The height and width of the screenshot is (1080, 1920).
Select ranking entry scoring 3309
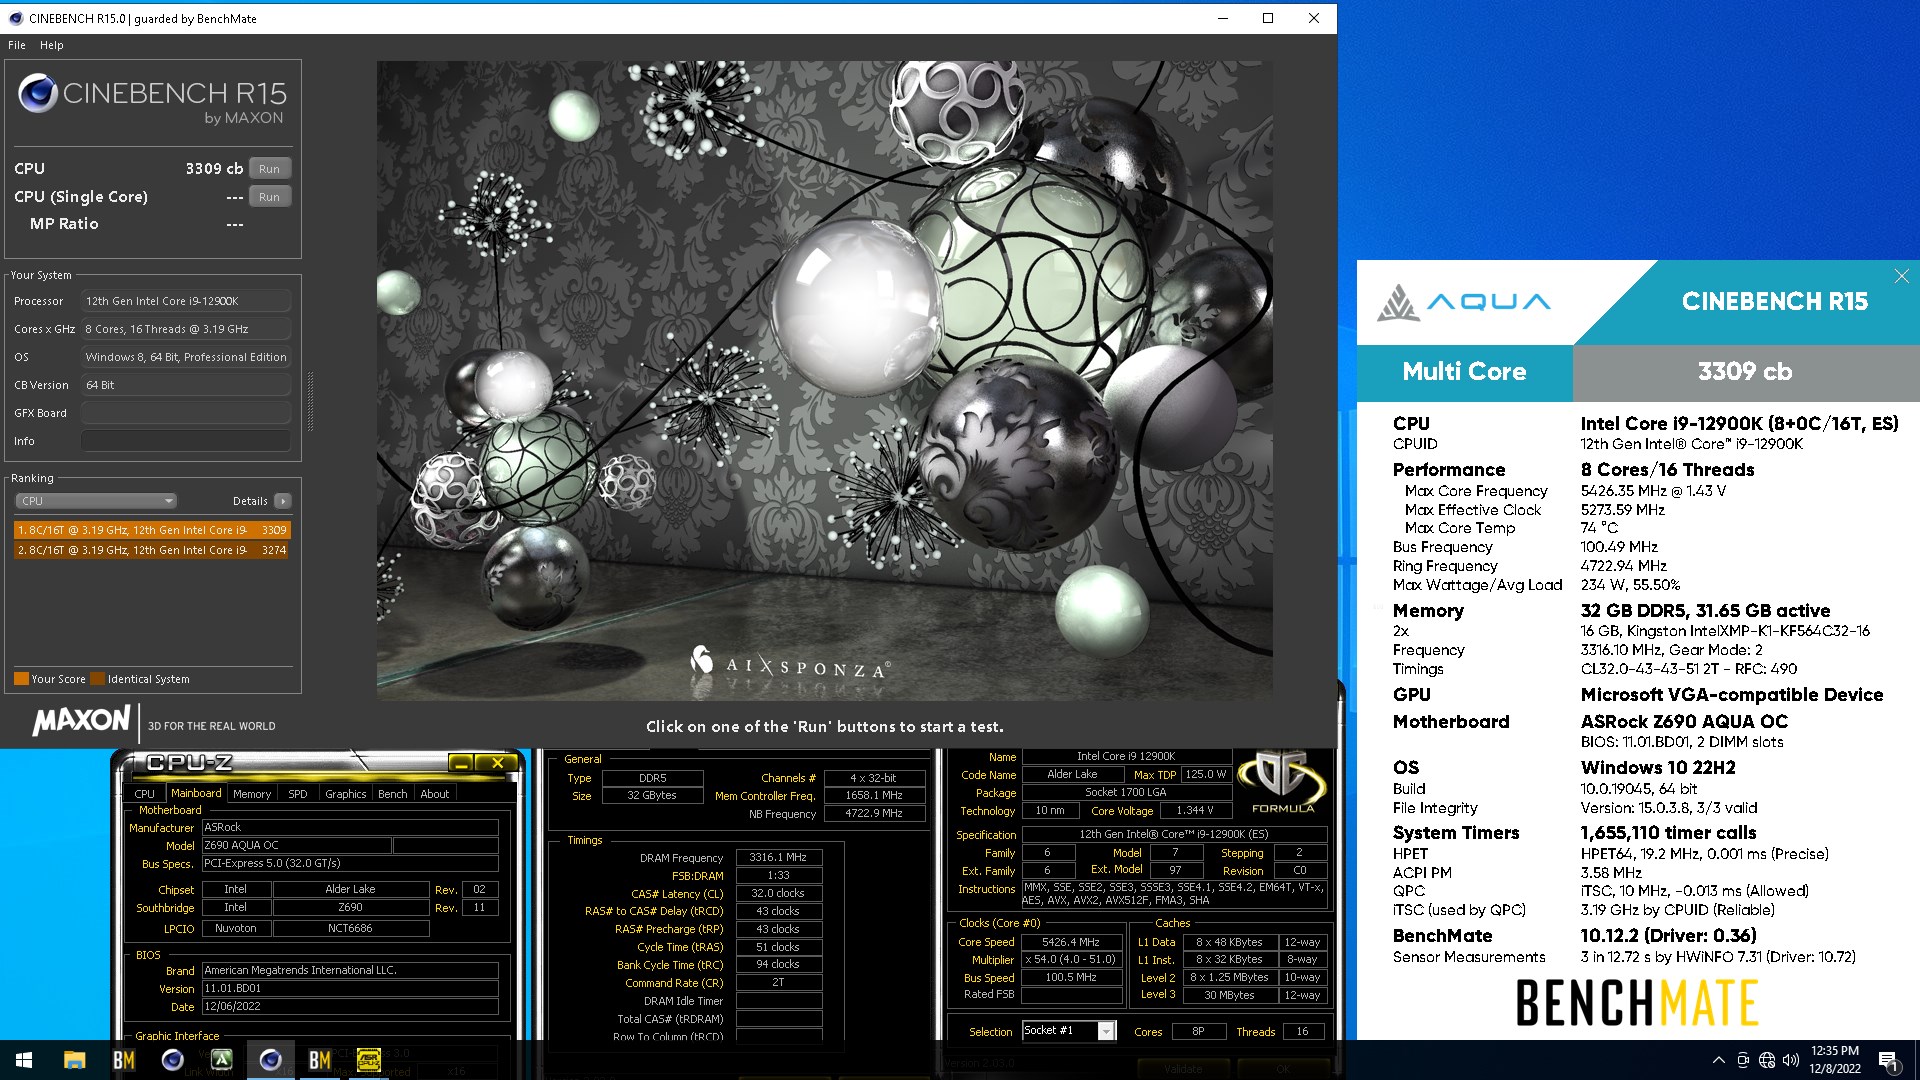pyautogui.click(x=152, y=530)
